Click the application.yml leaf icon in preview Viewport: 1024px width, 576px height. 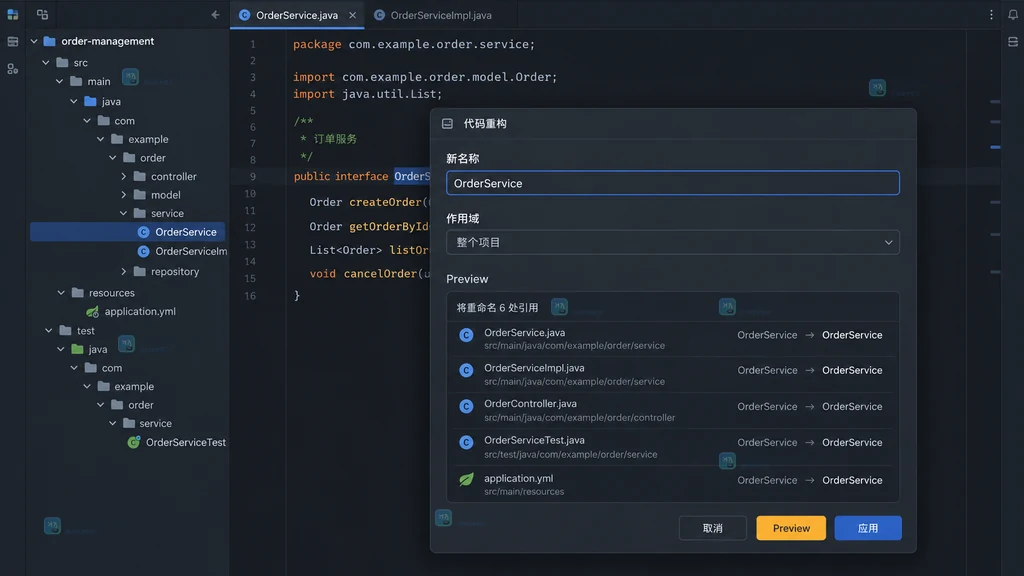click(x=466, y=479)
